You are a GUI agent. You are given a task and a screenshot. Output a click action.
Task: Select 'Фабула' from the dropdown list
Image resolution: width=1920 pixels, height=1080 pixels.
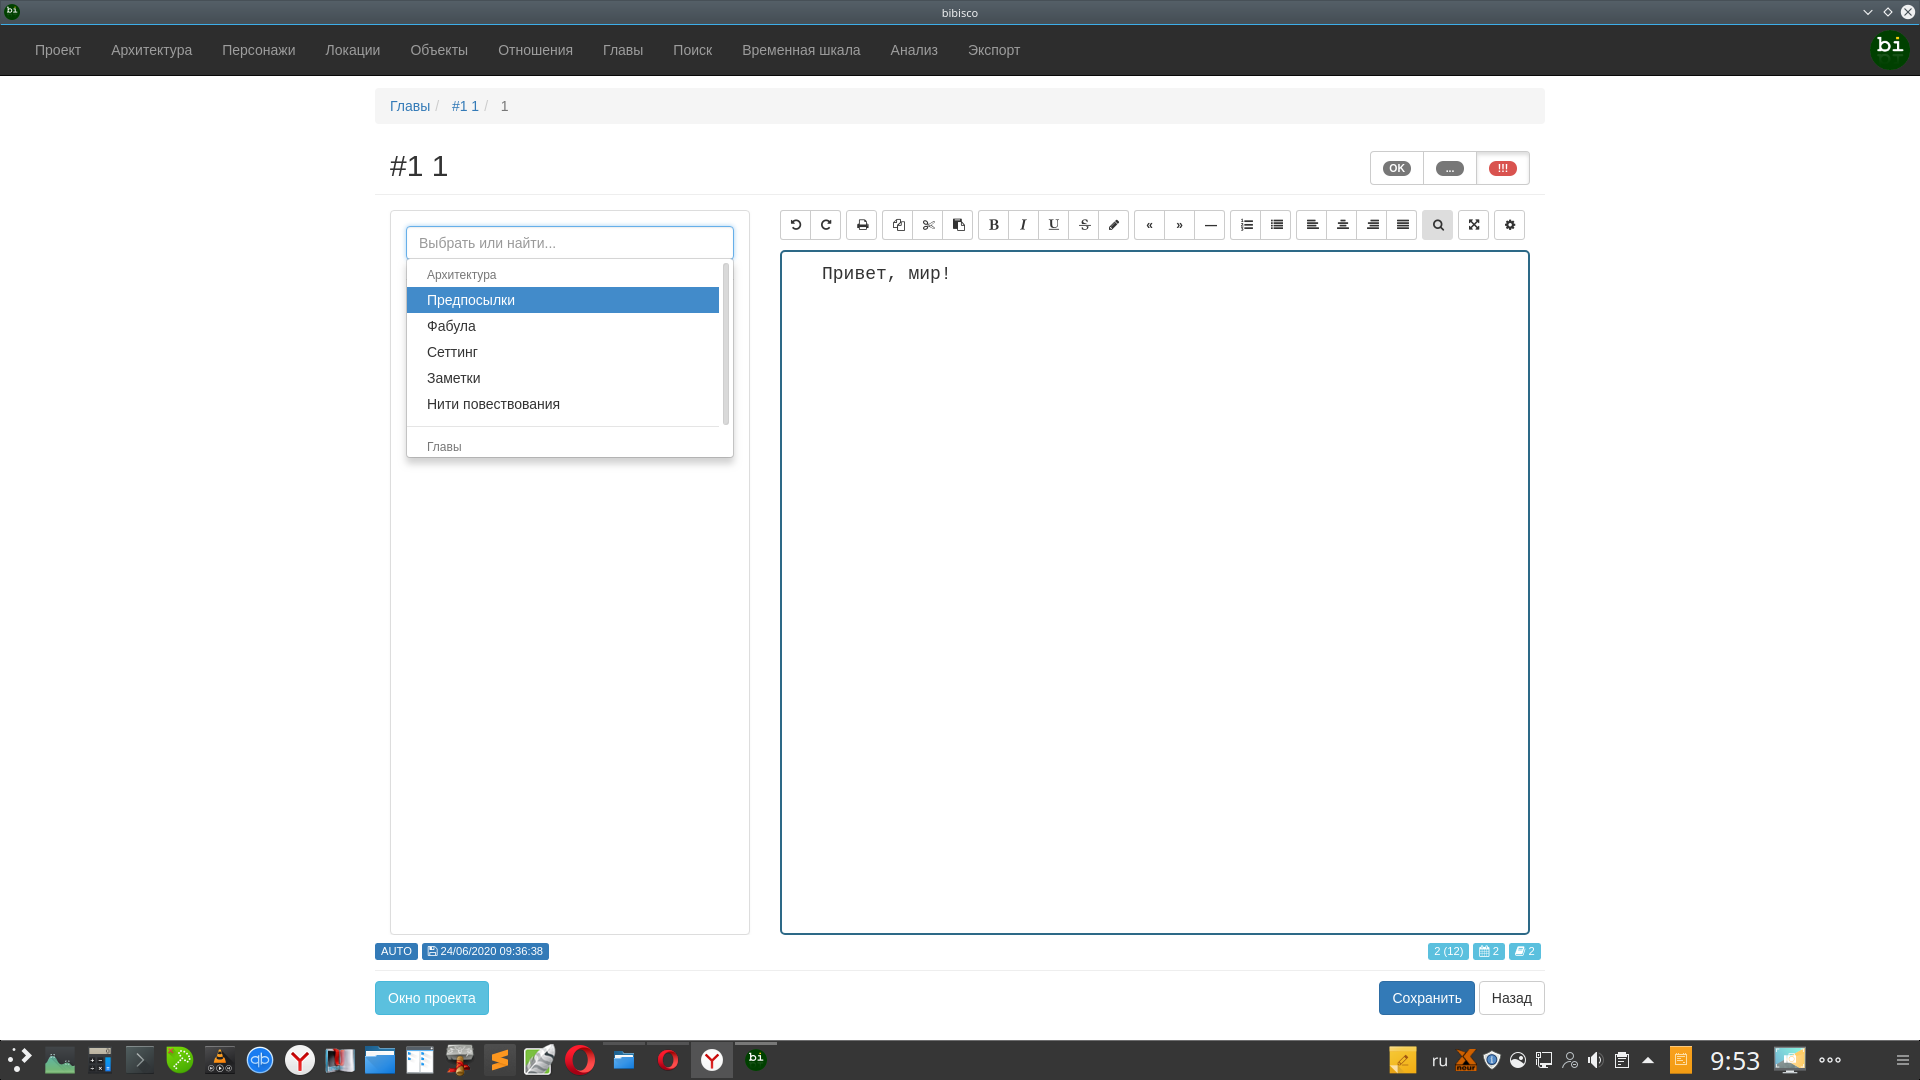(451, 326)
